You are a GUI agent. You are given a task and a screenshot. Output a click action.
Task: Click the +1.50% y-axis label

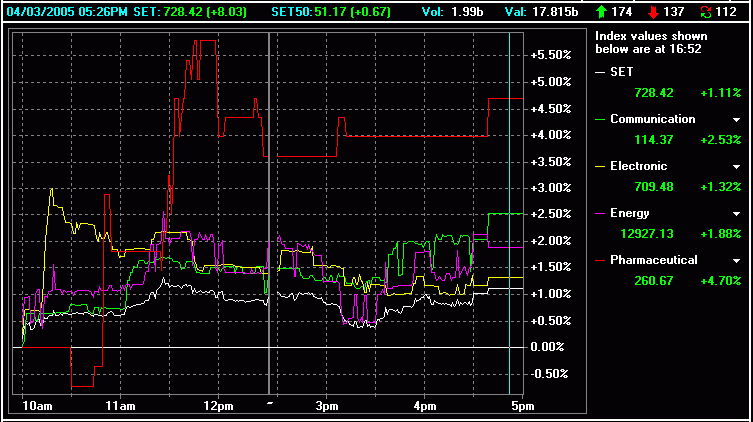click(x=551, y=267)
